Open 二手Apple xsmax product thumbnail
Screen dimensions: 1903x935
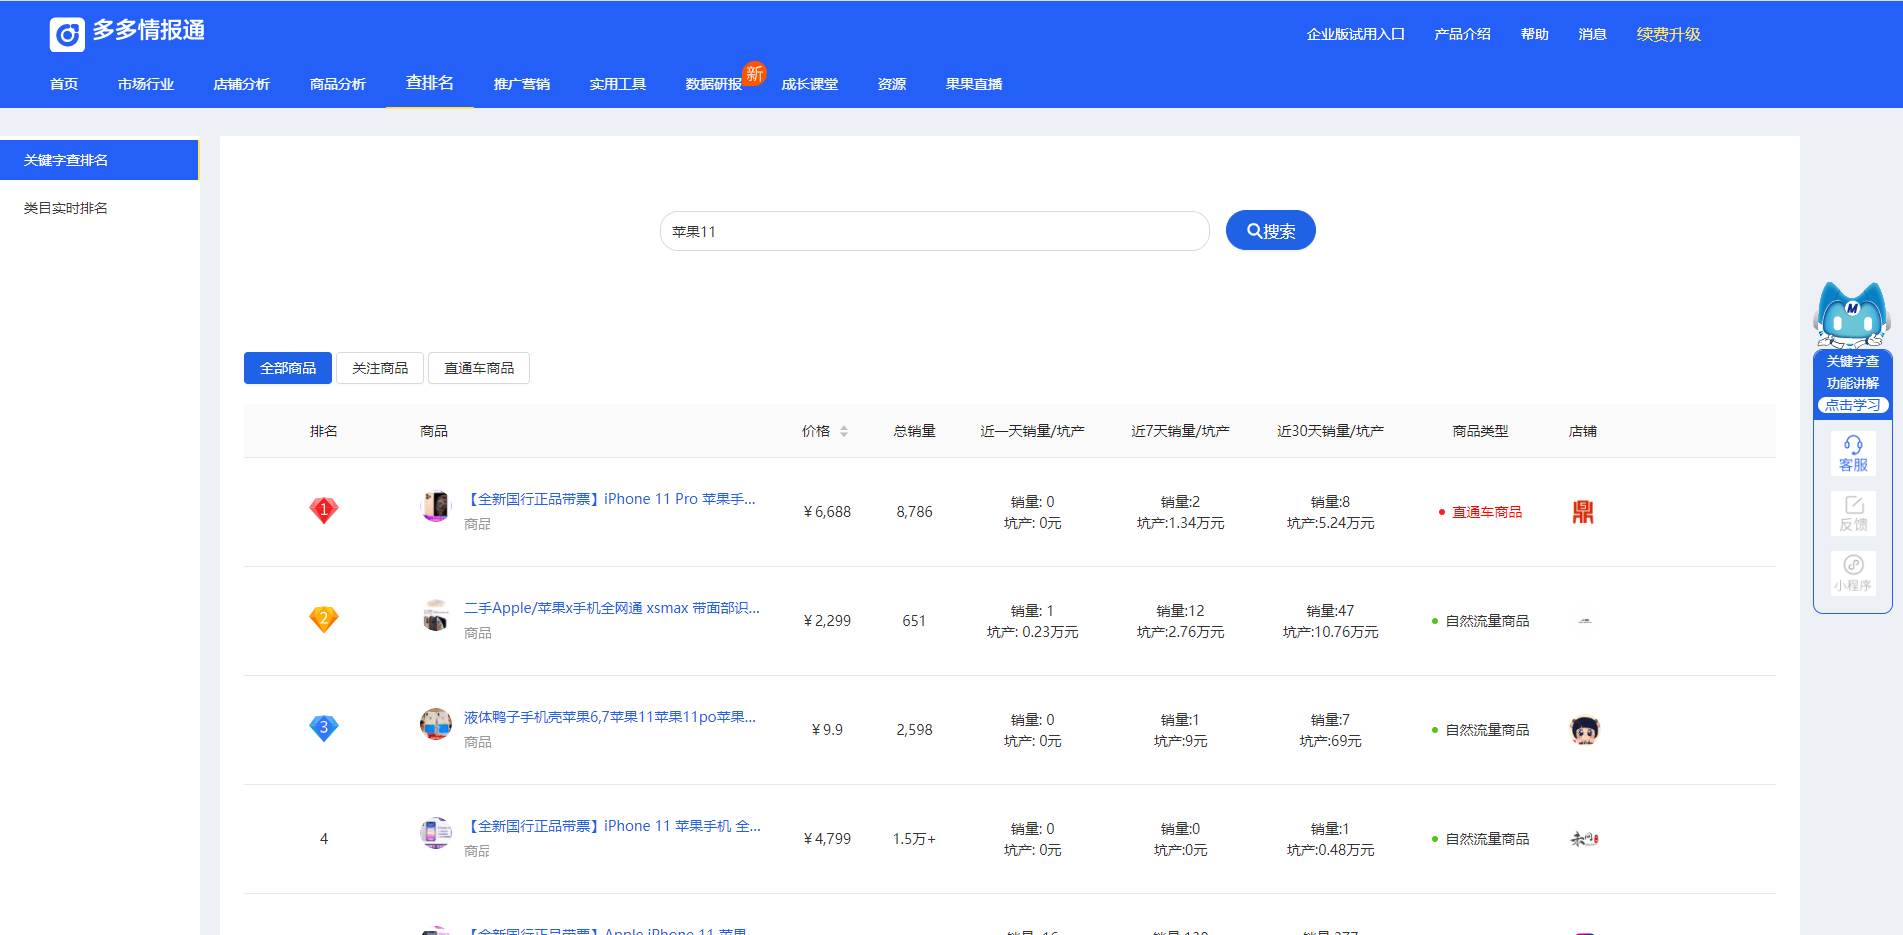(436, 616)
